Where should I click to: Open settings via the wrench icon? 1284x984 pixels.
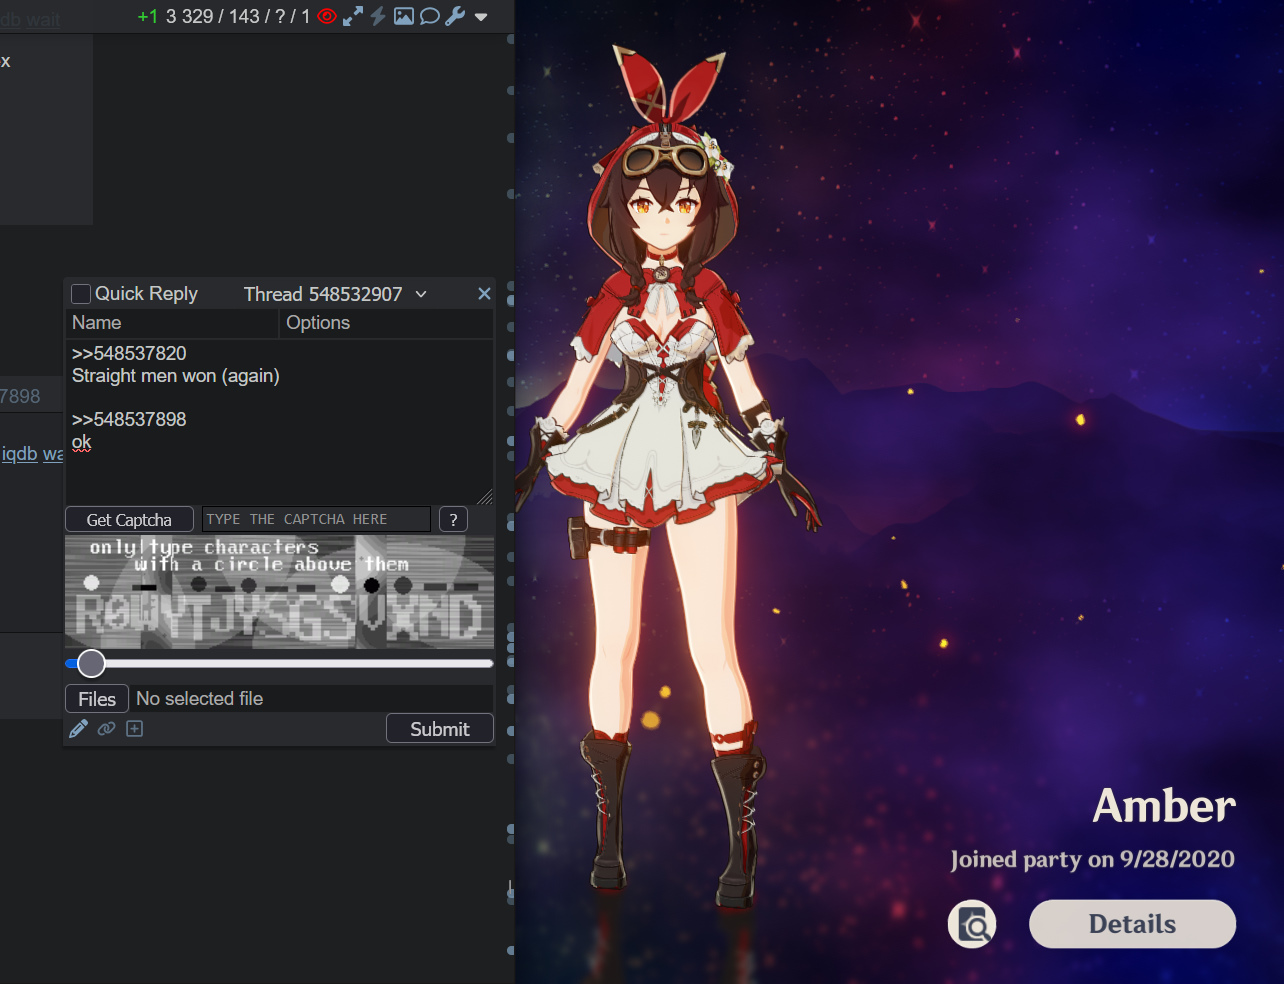point(455,16)
